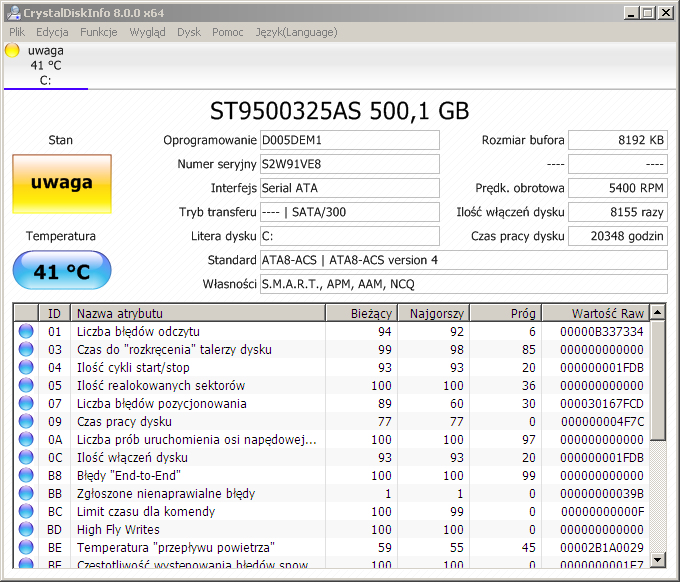Click raw value 00002B1A0029

(602, 547)
